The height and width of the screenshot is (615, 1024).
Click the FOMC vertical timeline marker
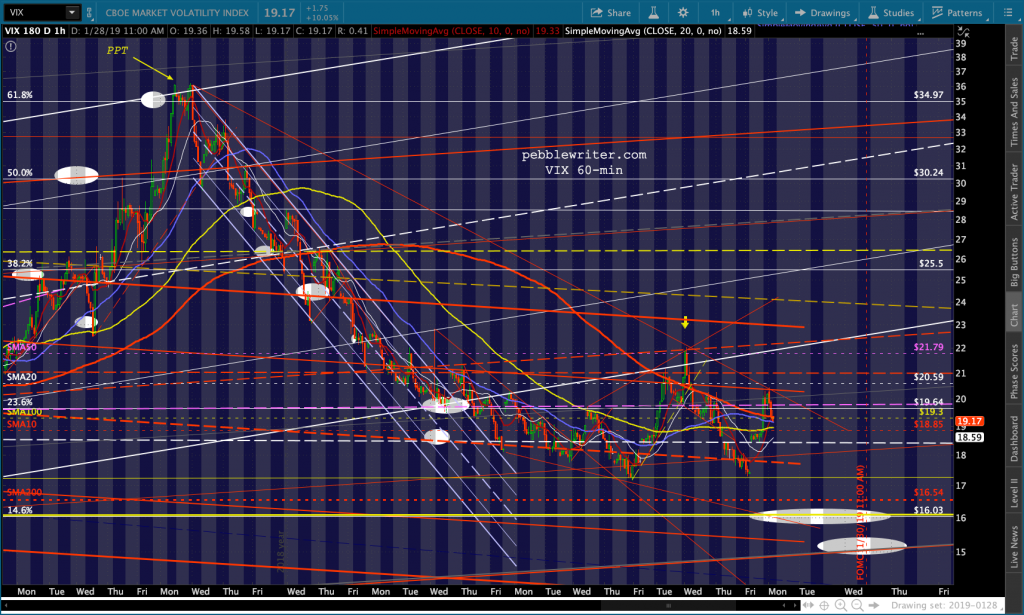point(861,522)
